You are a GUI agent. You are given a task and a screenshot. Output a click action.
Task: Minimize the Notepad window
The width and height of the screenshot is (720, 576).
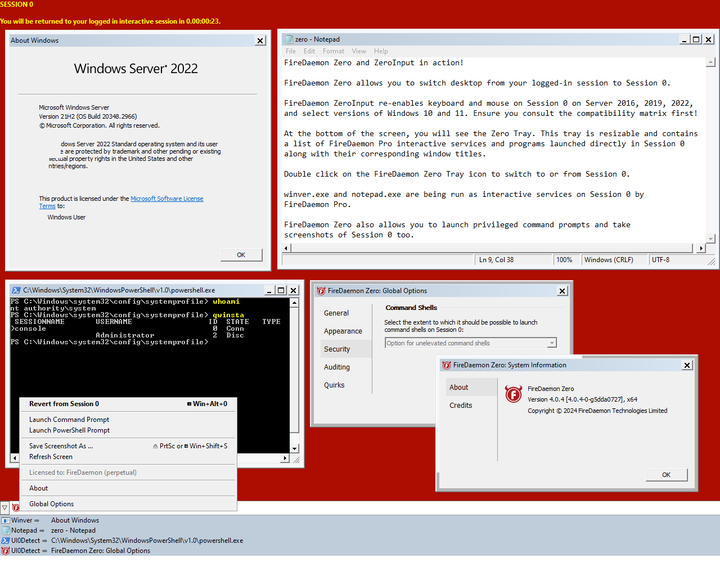pyautogui.click(x=684, y=40)
